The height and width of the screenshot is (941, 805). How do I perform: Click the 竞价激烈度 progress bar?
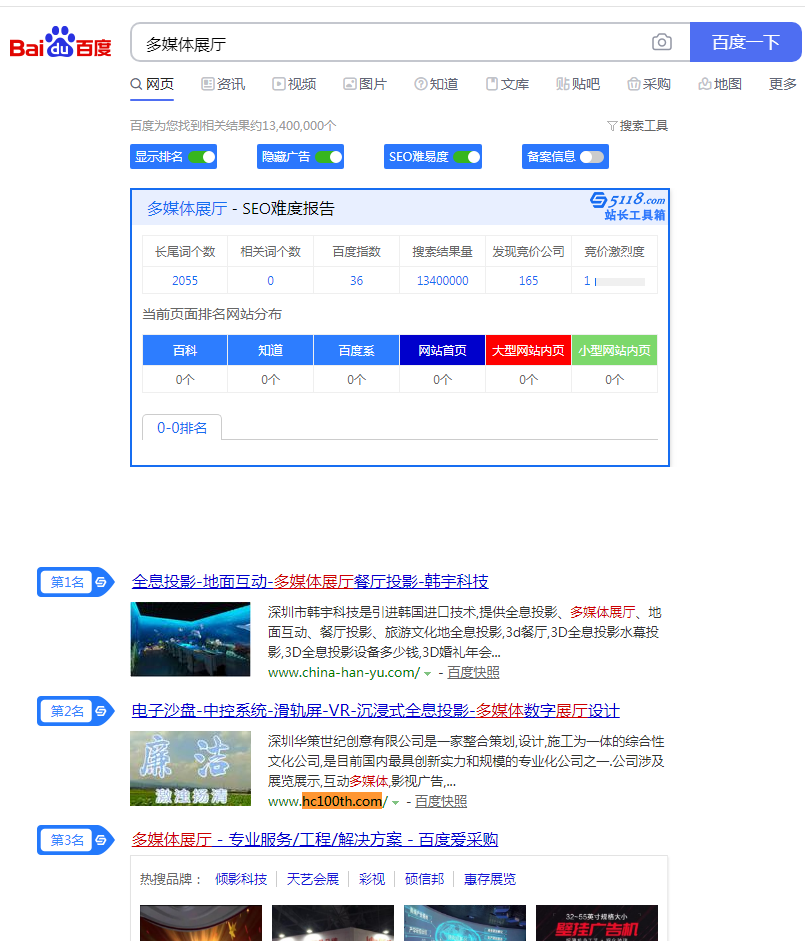(x=620, y=281)
